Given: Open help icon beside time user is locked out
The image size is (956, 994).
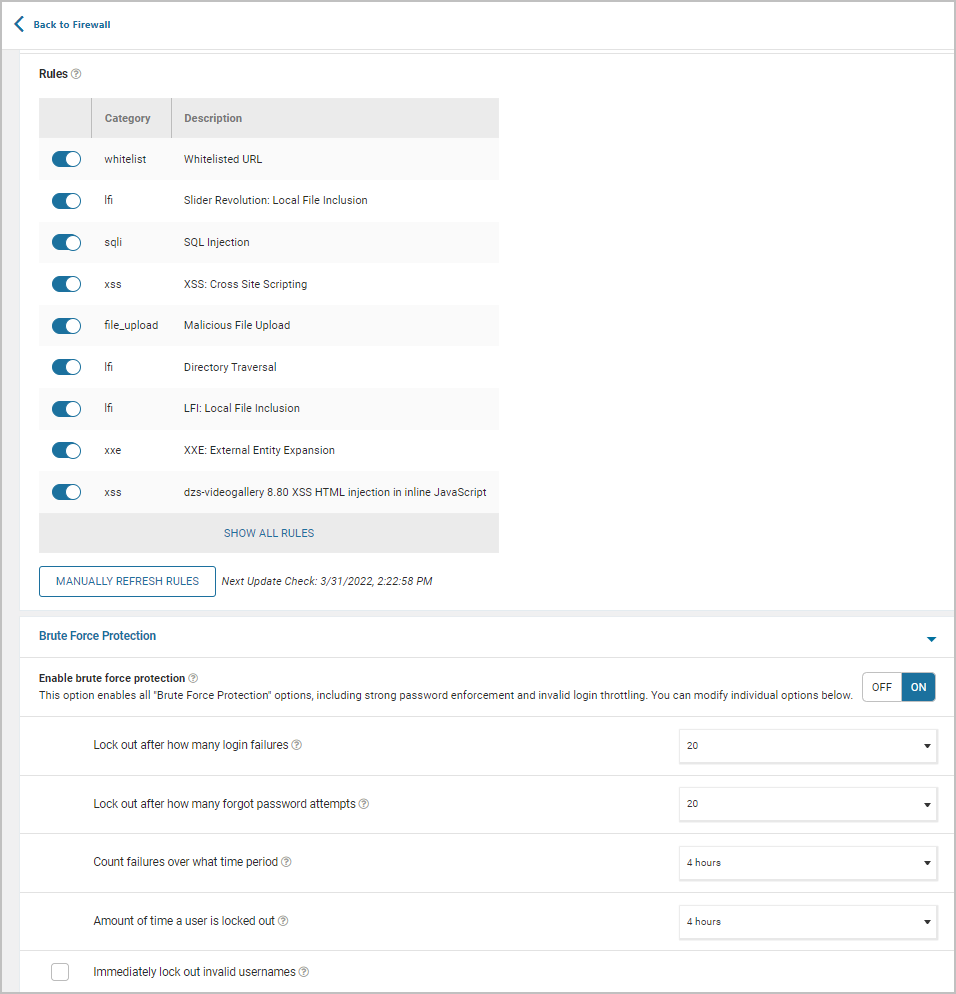Looking at the screenshot, I should pos(283,920).
